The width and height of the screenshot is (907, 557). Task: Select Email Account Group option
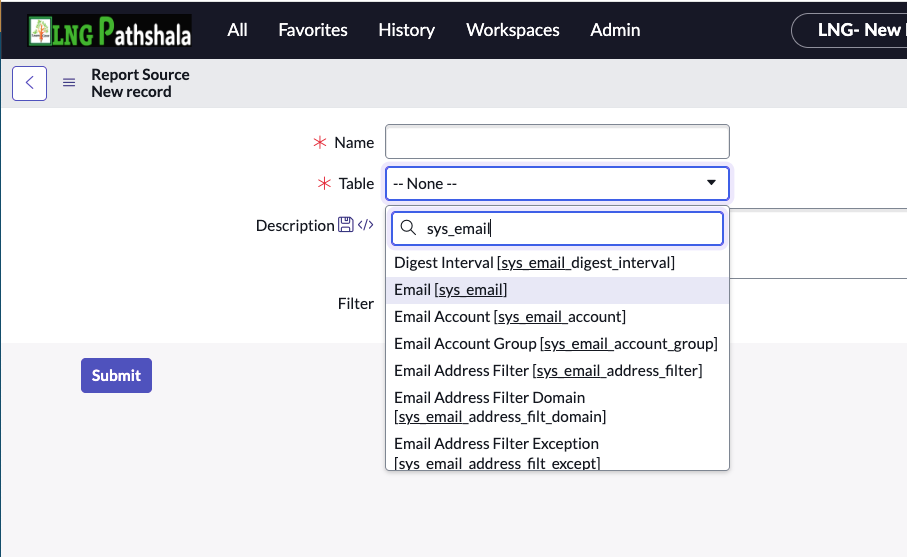click(x=557, y=344)
